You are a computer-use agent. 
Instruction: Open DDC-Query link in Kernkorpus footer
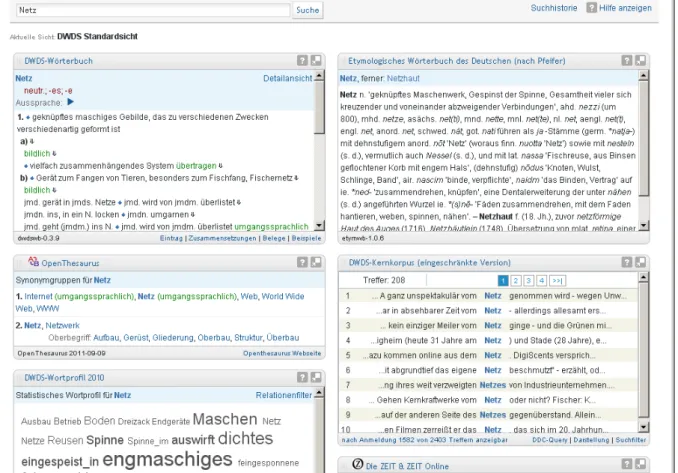pyautogui.click(x=550, y=440)
